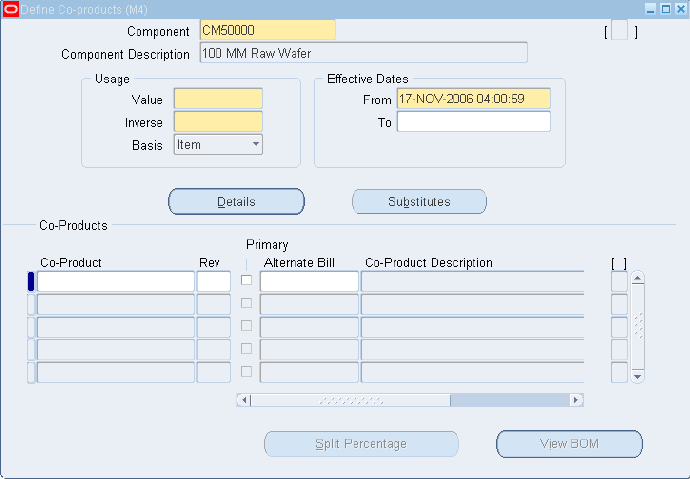Tick the Primary checkbox in third co-product row

pos(246,326)
